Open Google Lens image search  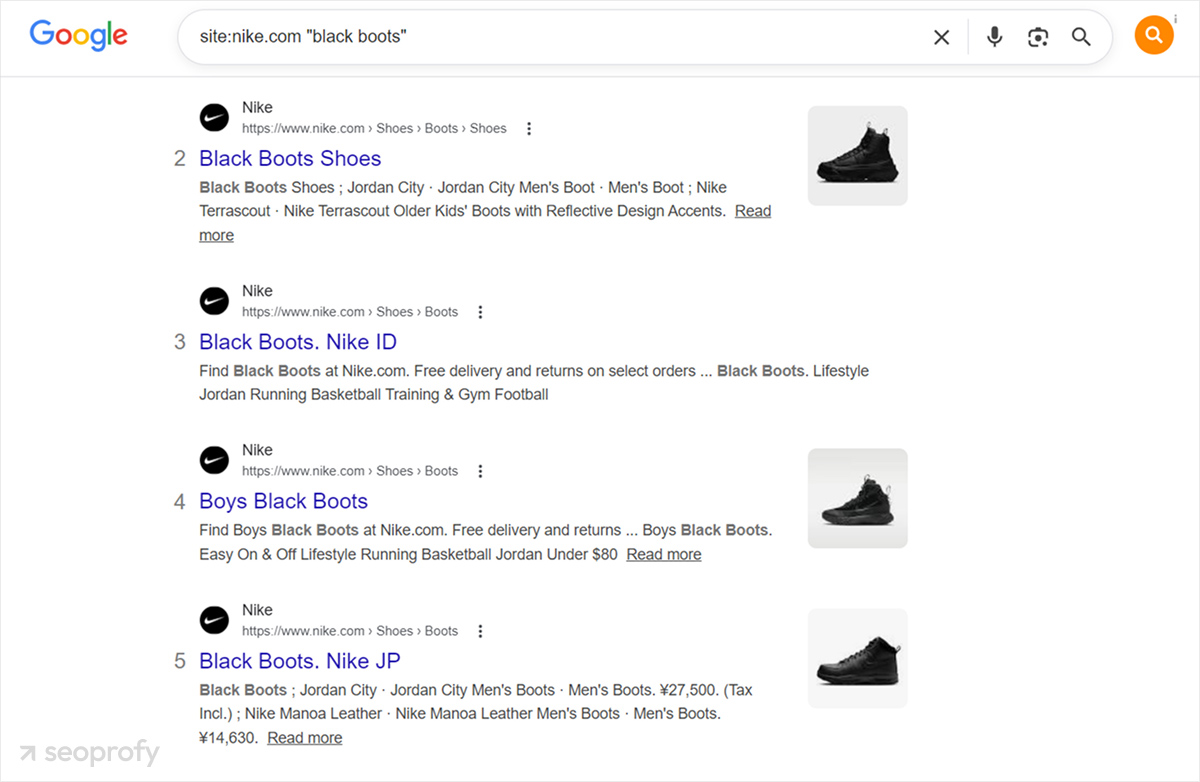coord(1037,36)
